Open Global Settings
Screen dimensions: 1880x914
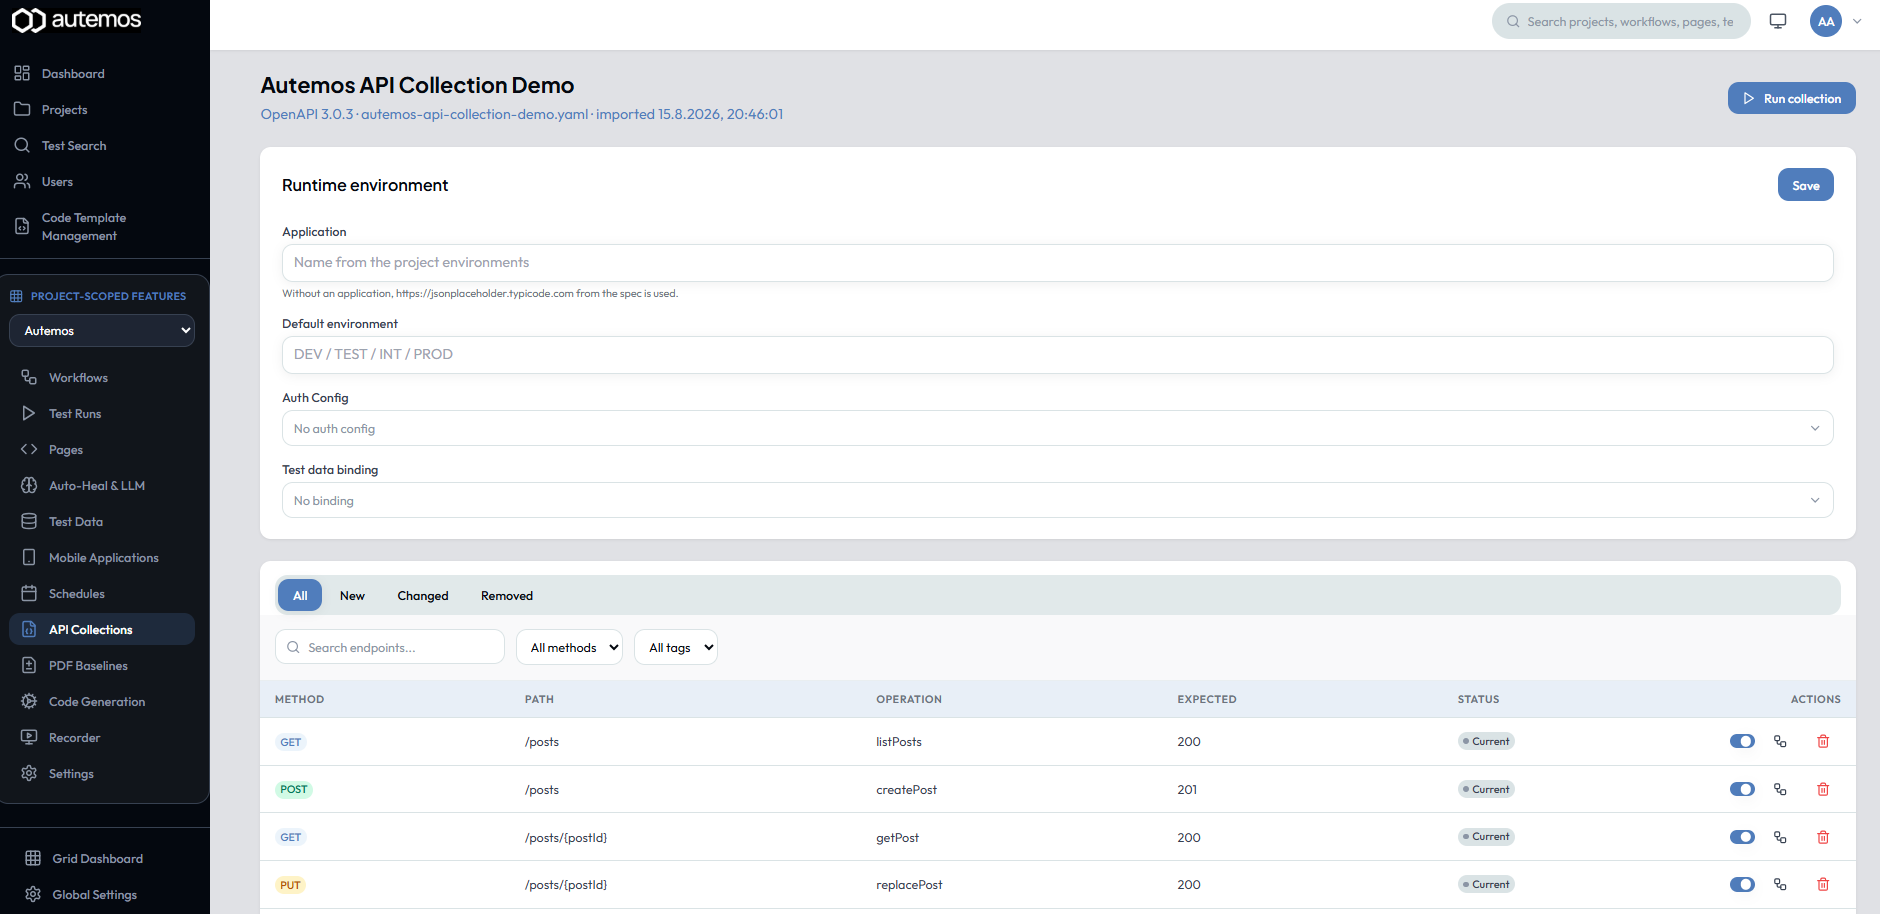[x=95, y=895]
